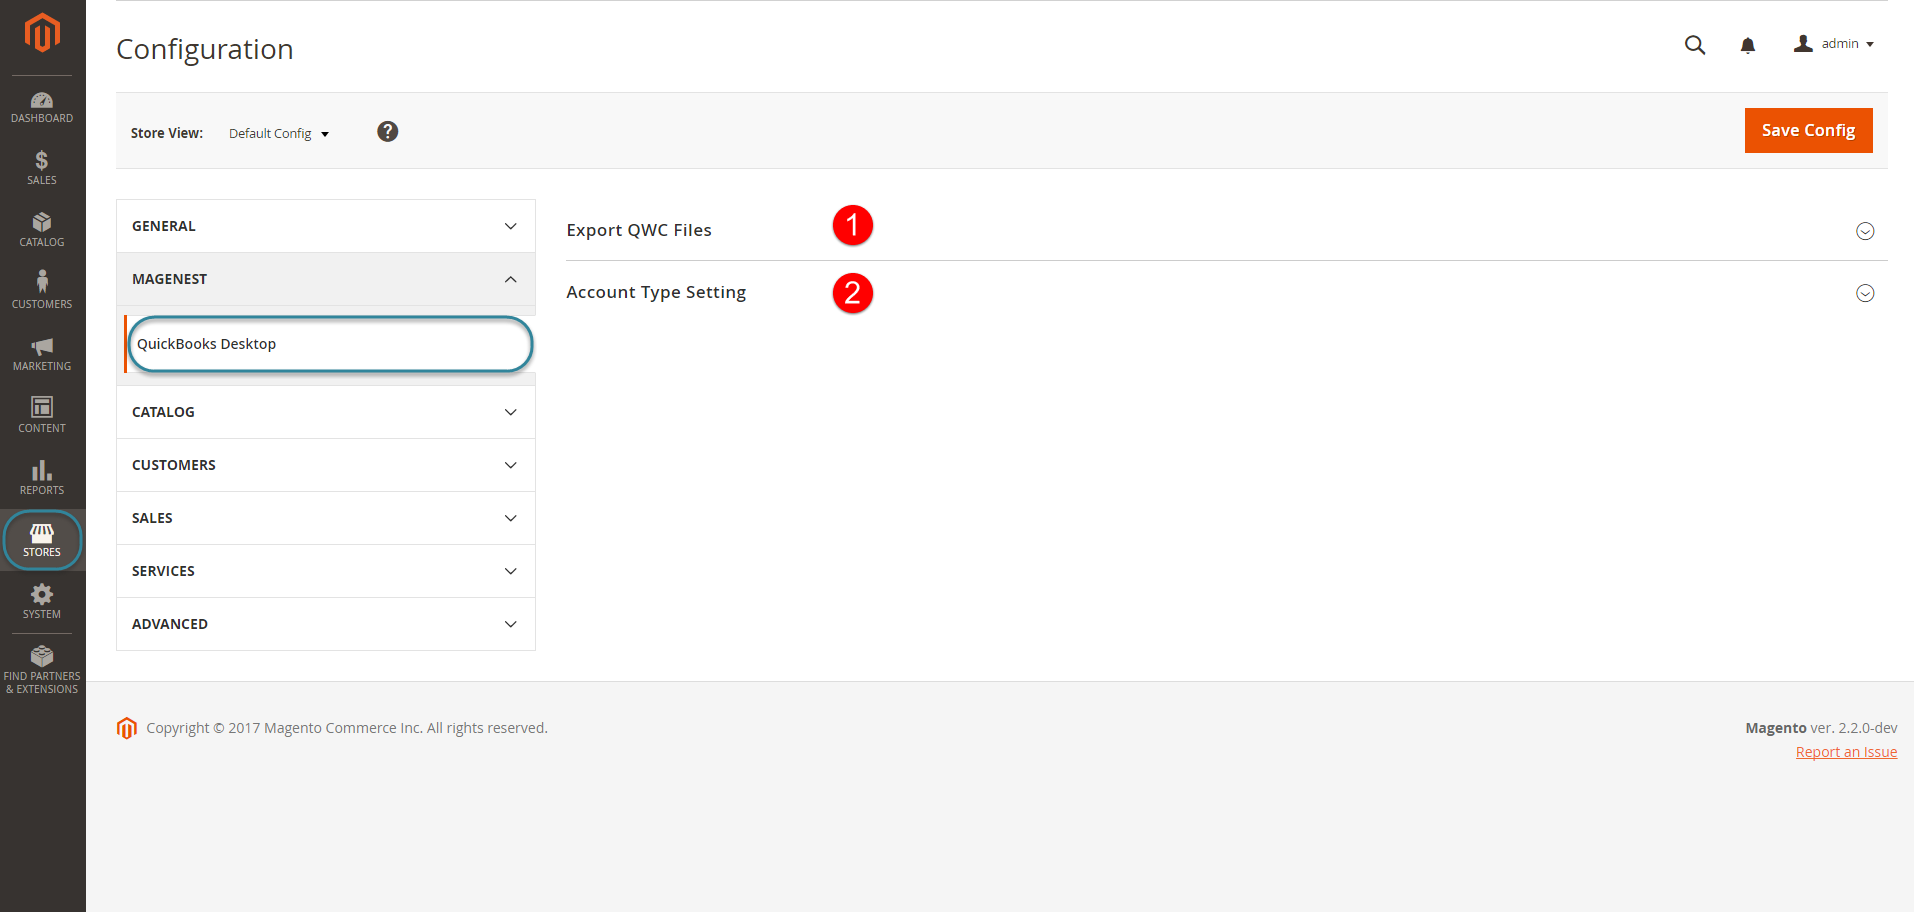Open the Default Config store view dropdown
Image resolution: width=1914 pixels, height=912 pixels.
tap(278, 134)
